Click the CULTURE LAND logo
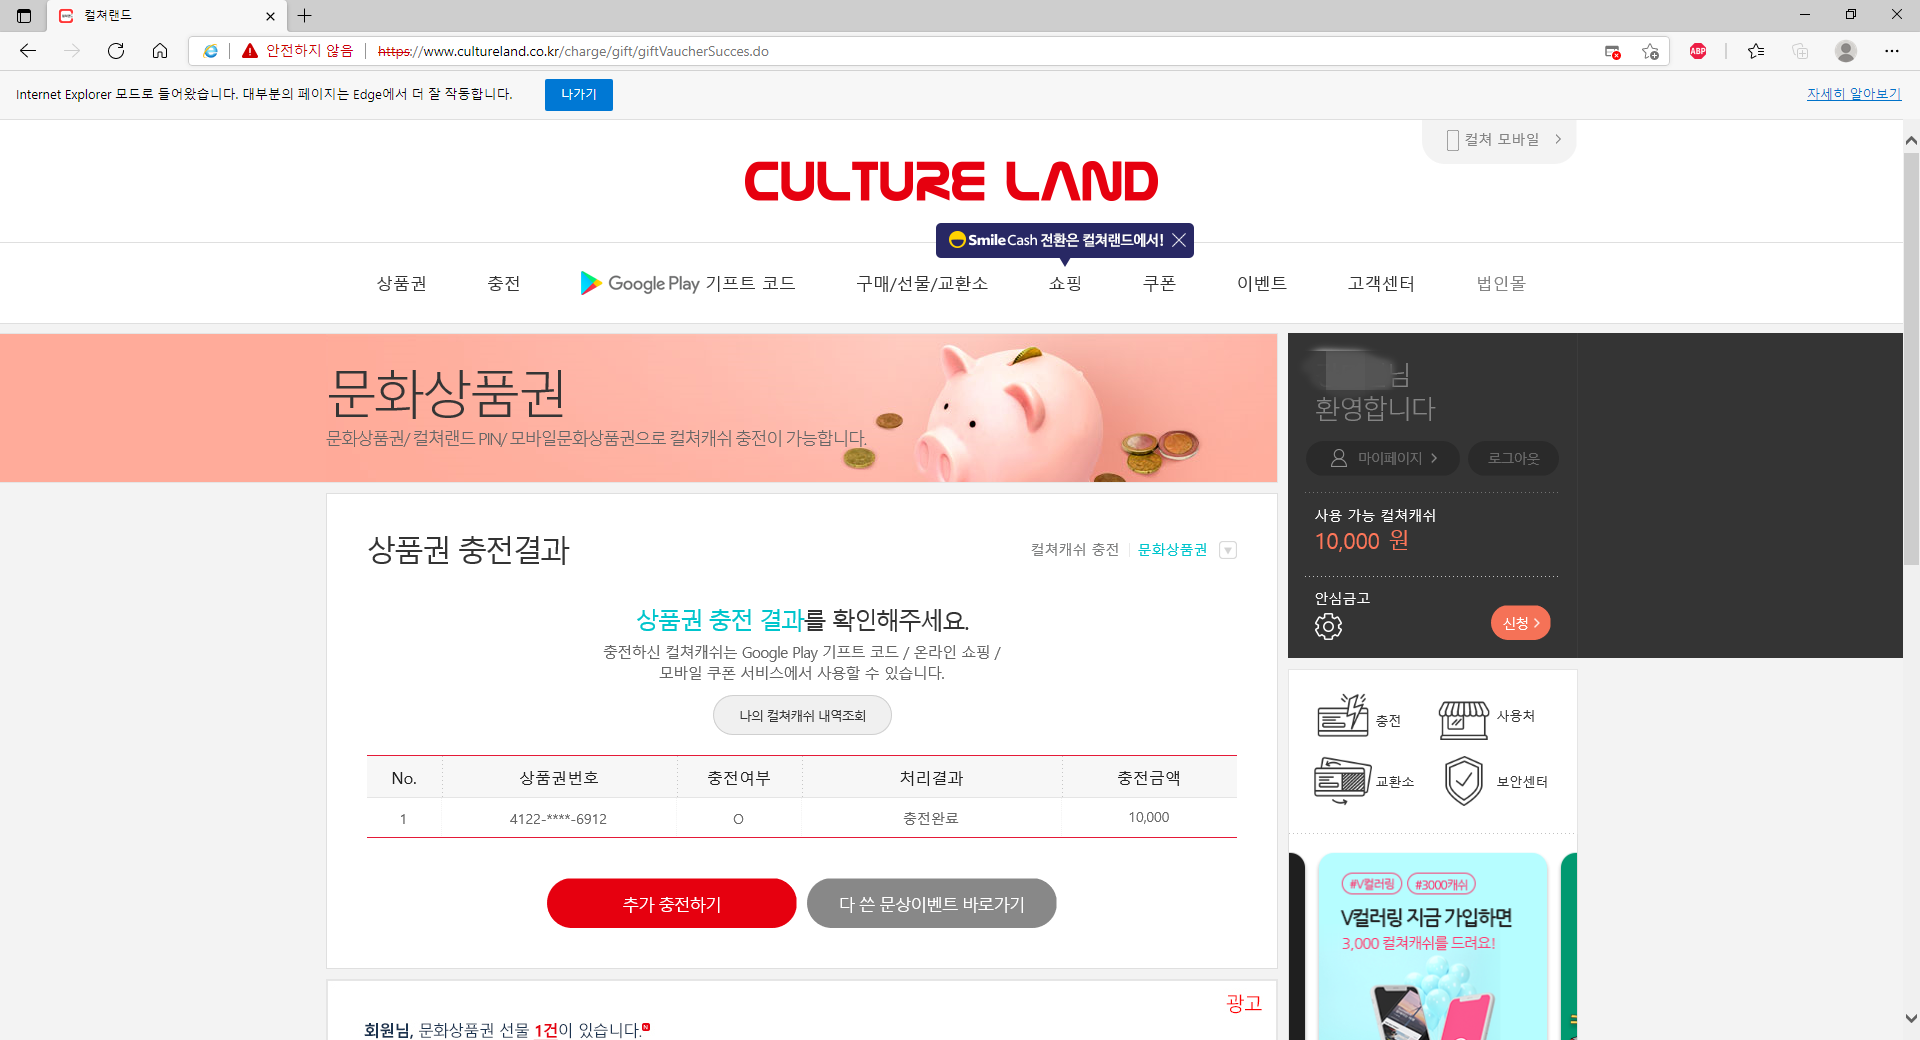This screenshot has width=1920, height=1040. 951,181
